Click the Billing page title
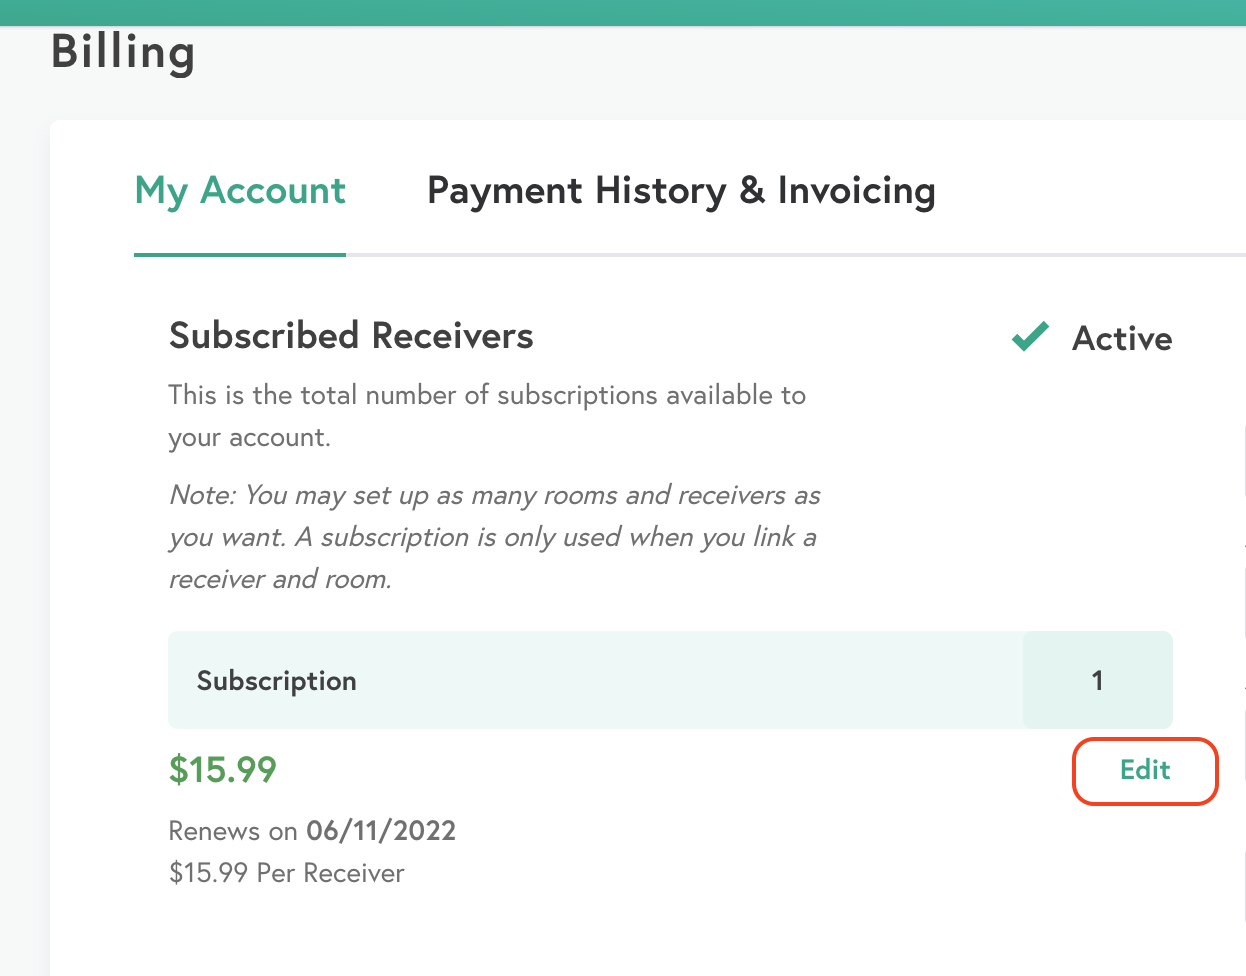Viewport: 1246px width, 976px height. point(123,53)
